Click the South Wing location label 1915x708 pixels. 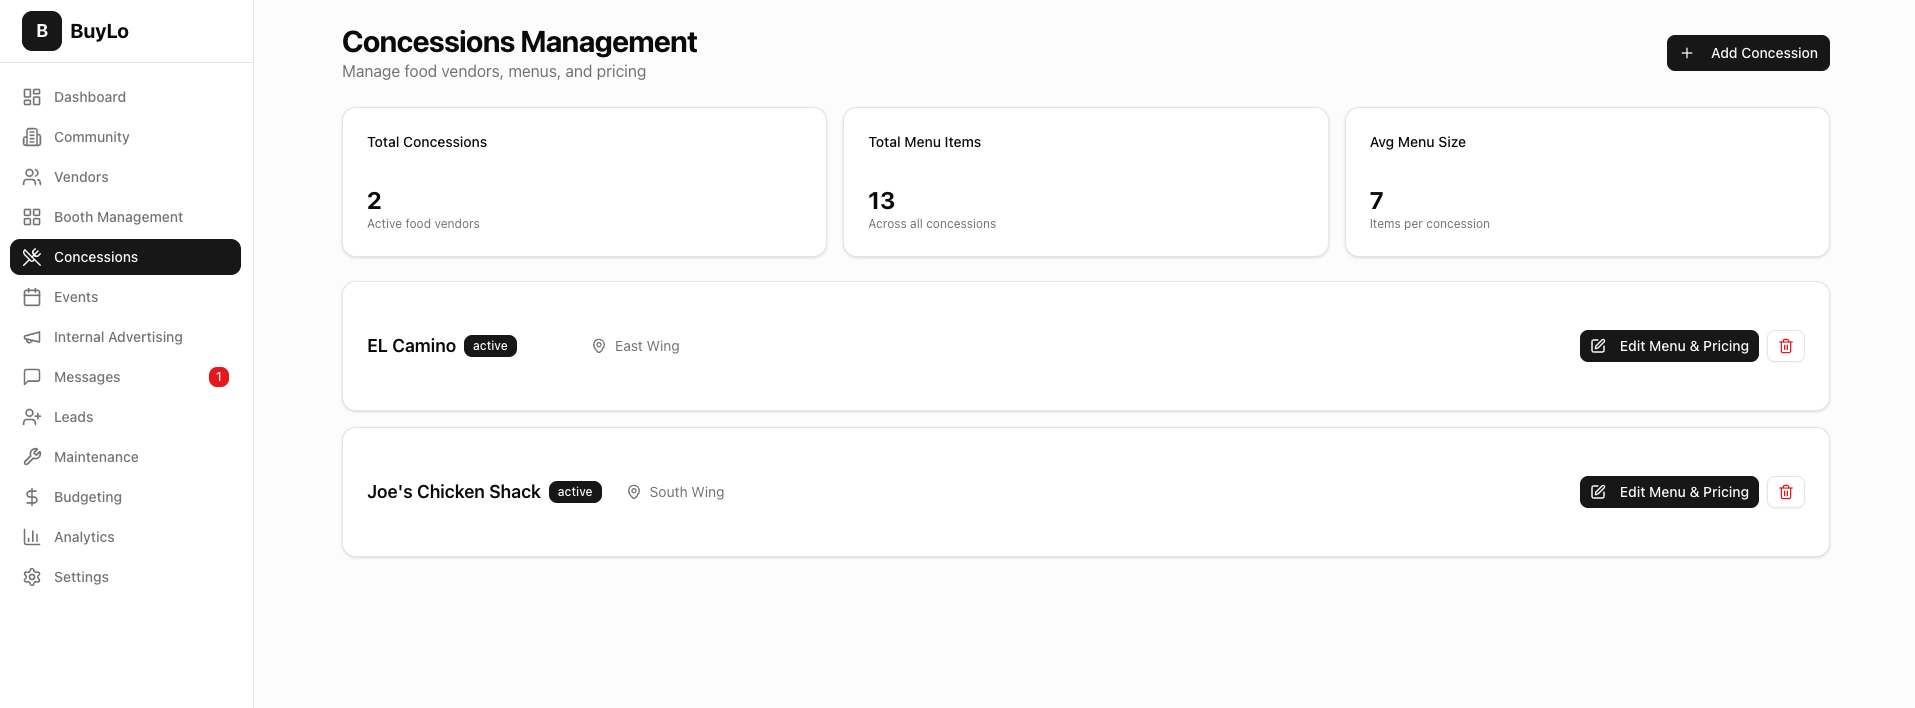click(686, 492)
